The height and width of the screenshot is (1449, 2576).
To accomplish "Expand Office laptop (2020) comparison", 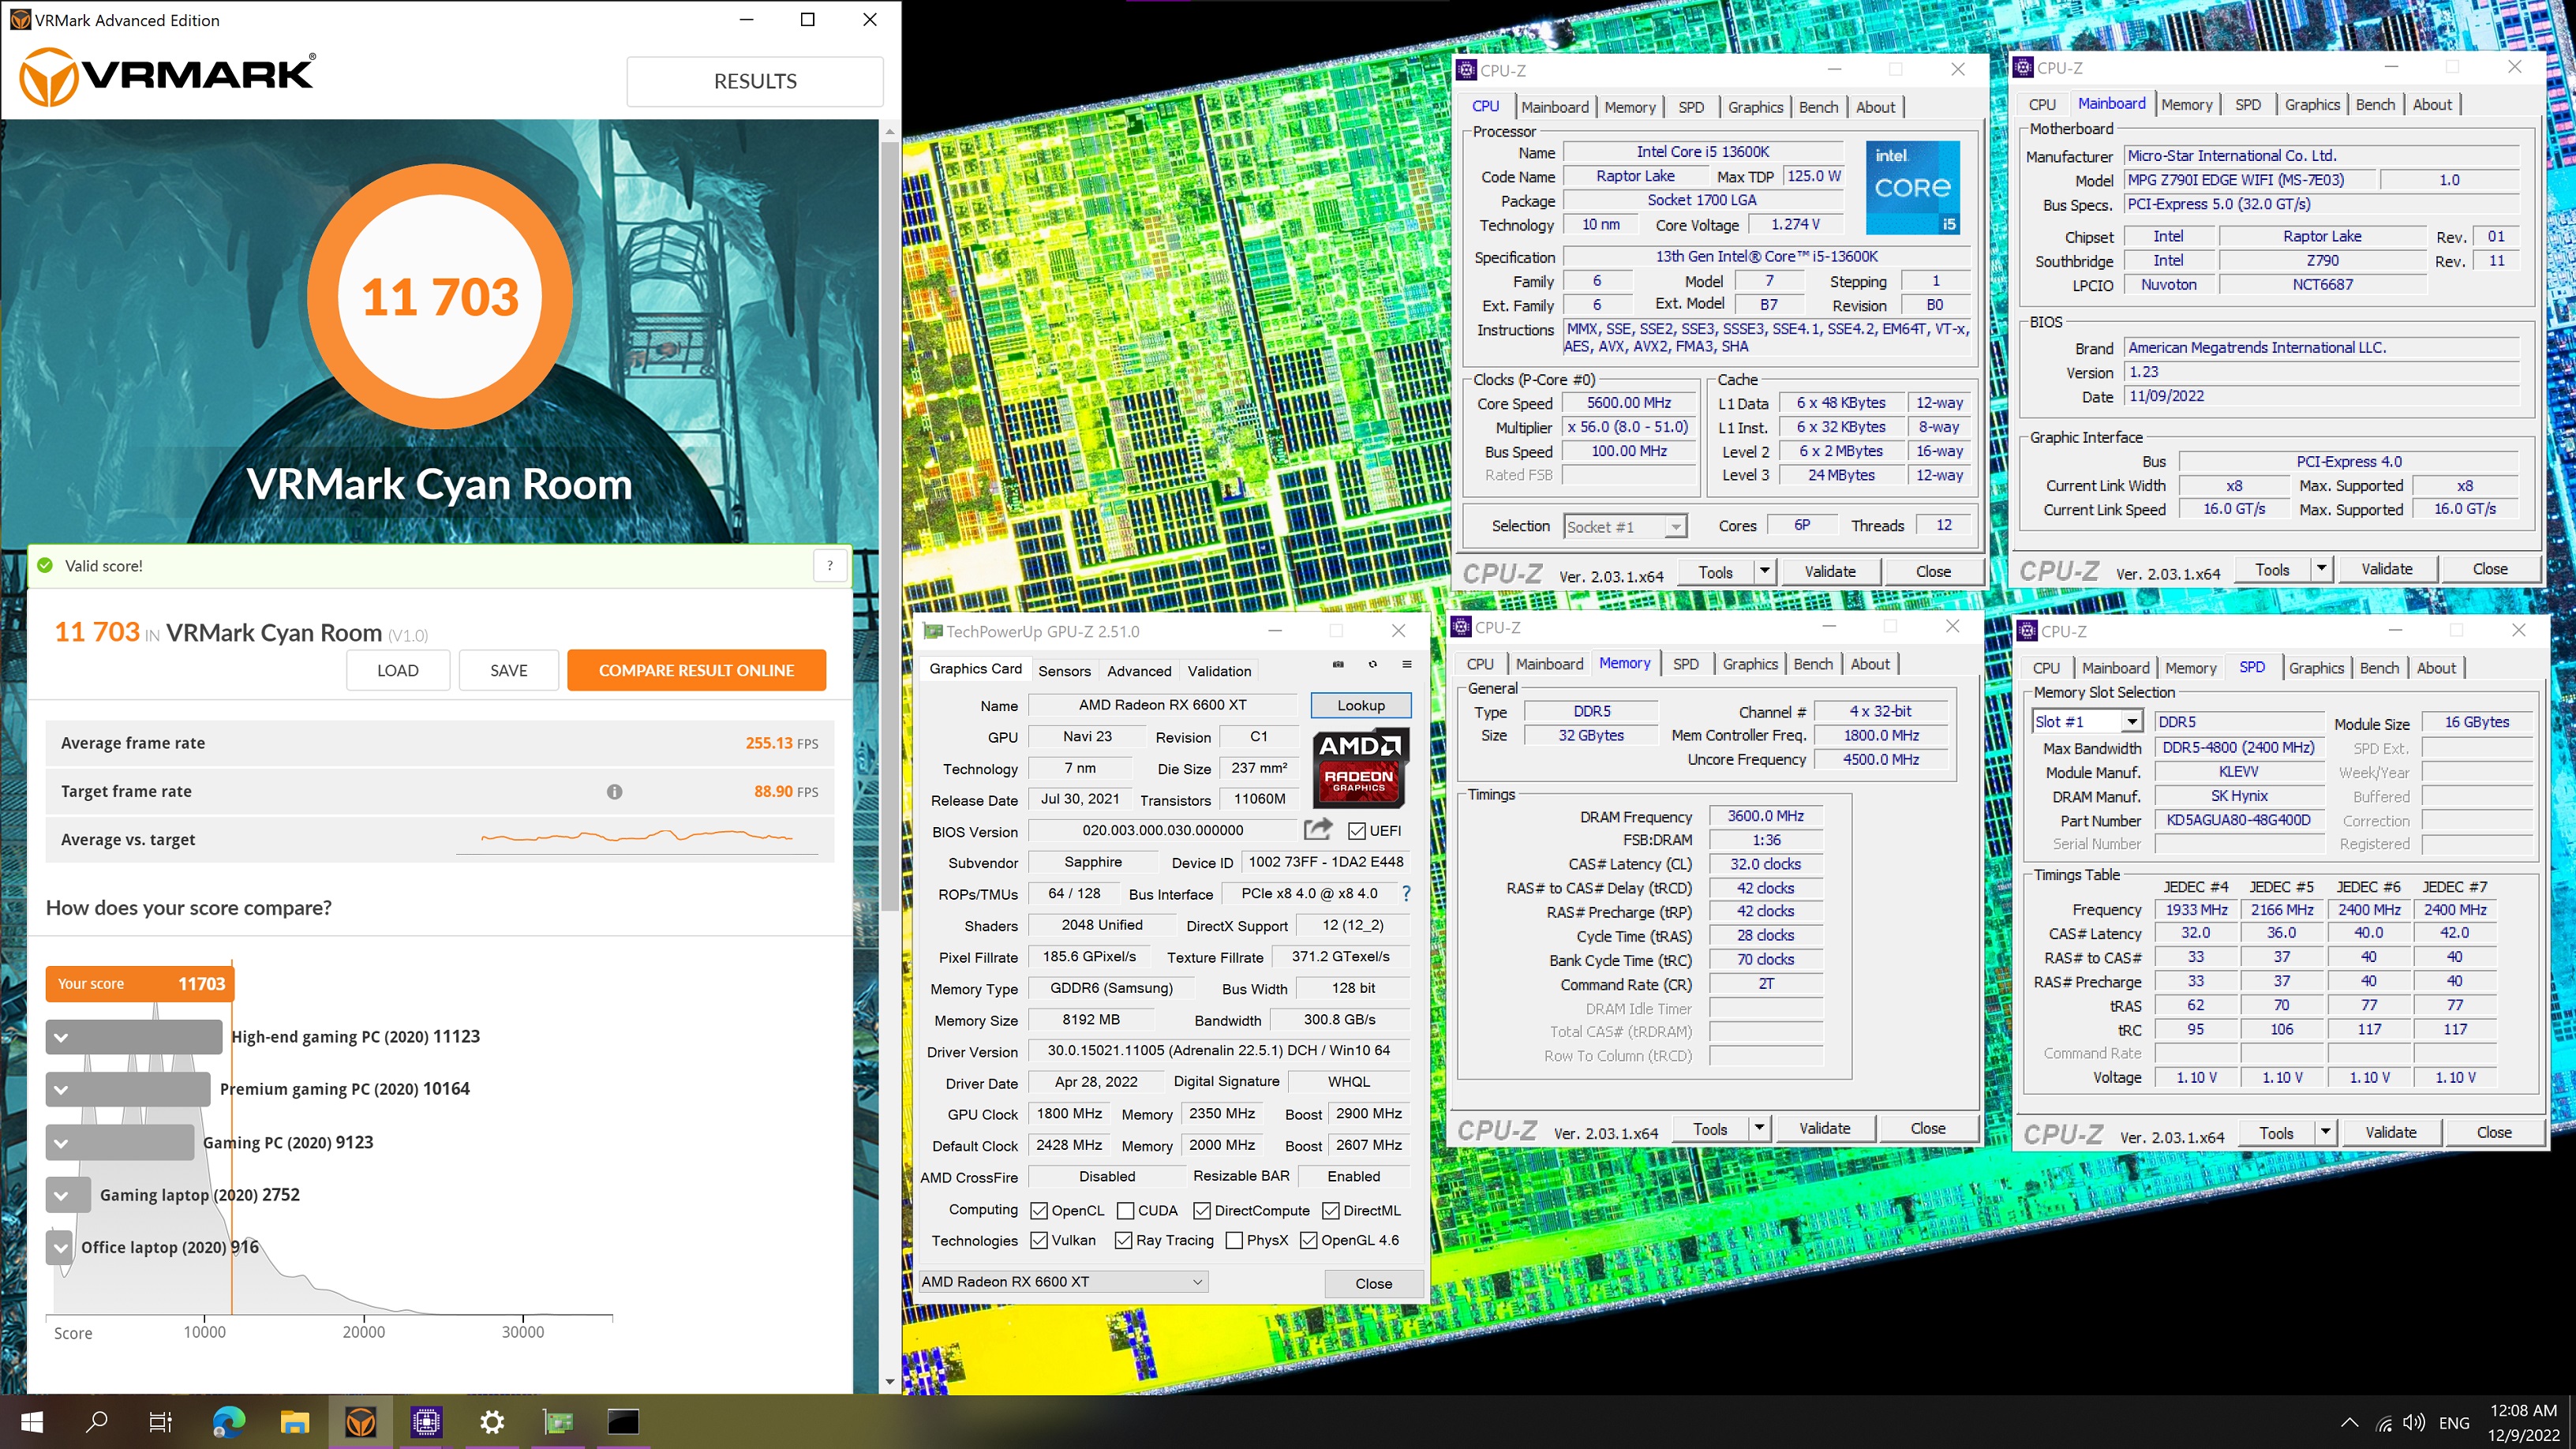I will click(x=61, y=1247).
